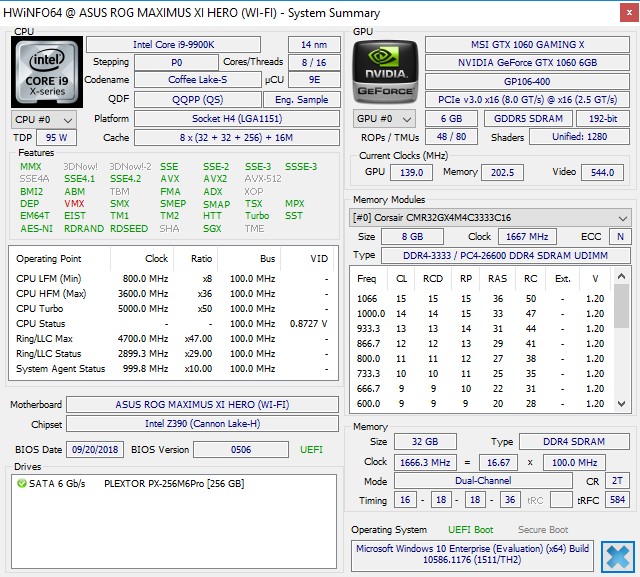Click the Dual-Channel mode field
The height and width of the screenshot is (577, 640).
[x=483, y=481]
